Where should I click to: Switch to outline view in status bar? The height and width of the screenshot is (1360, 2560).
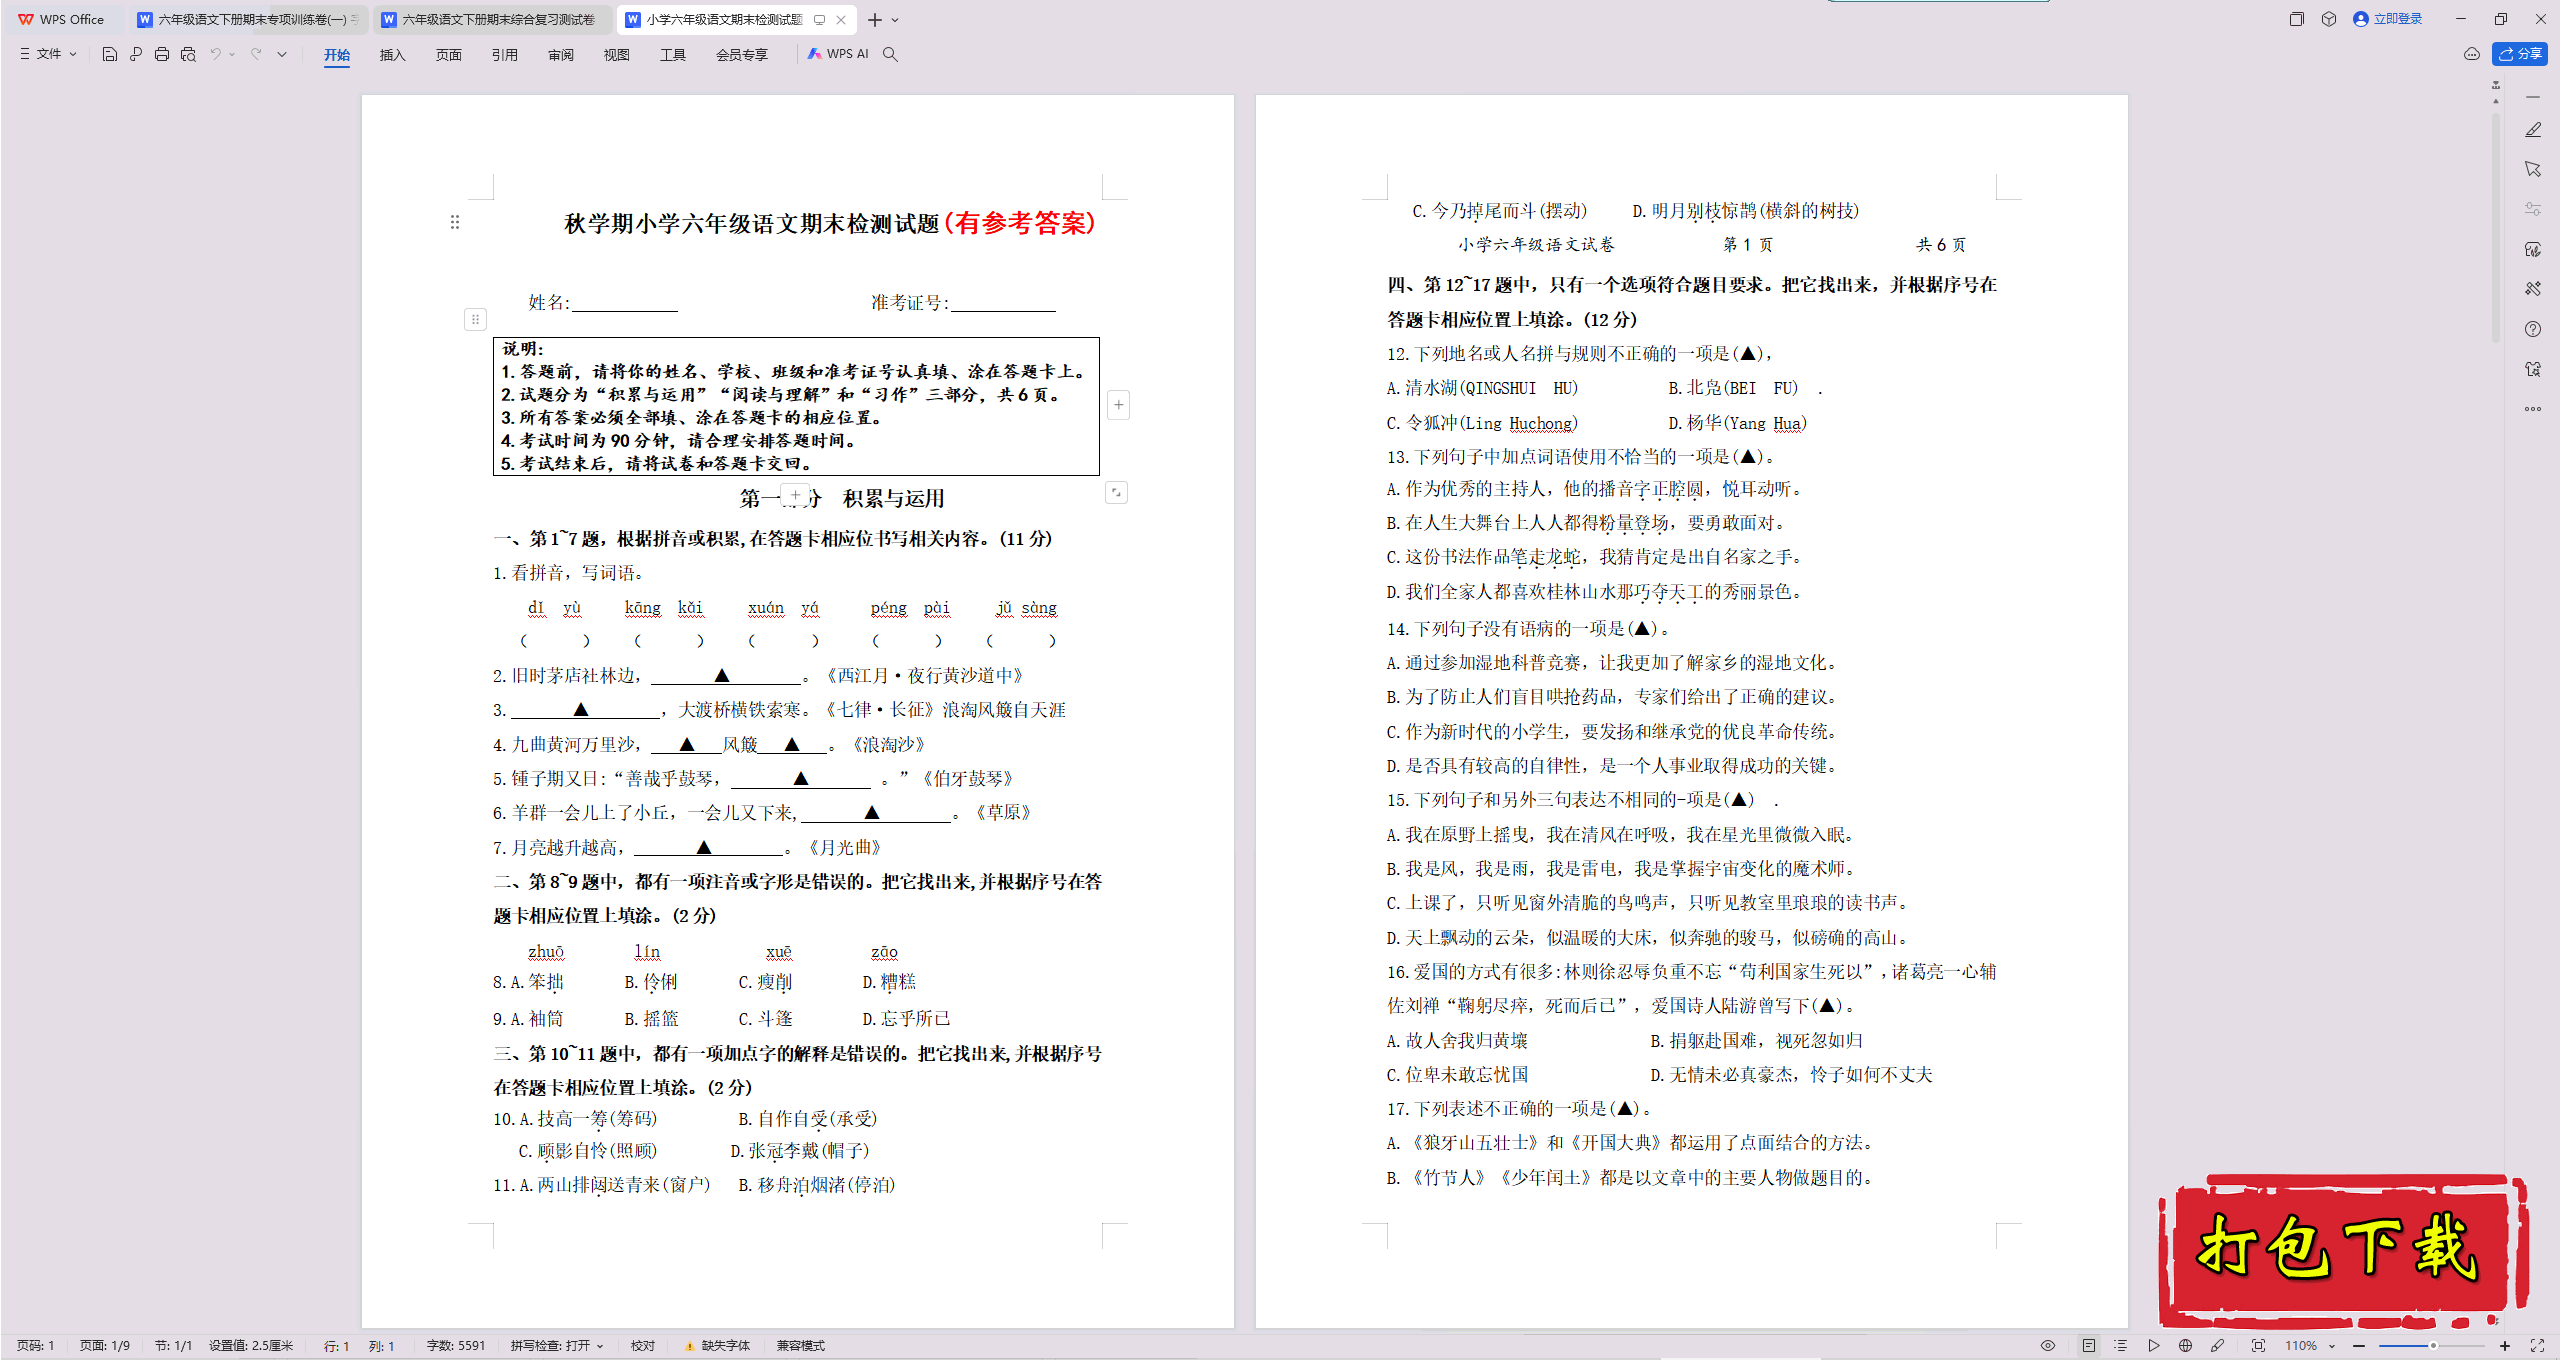pyautogui.click(x=2121, y=1346)
